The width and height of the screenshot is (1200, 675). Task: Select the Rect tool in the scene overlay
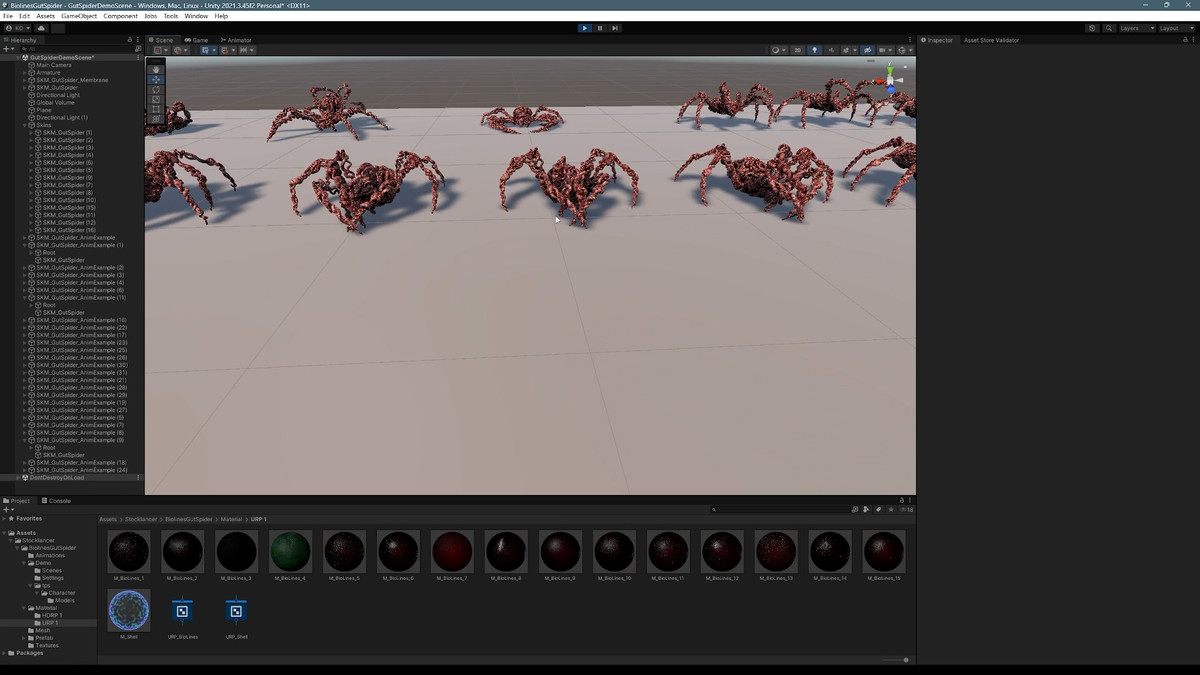[x=156, y=109]
